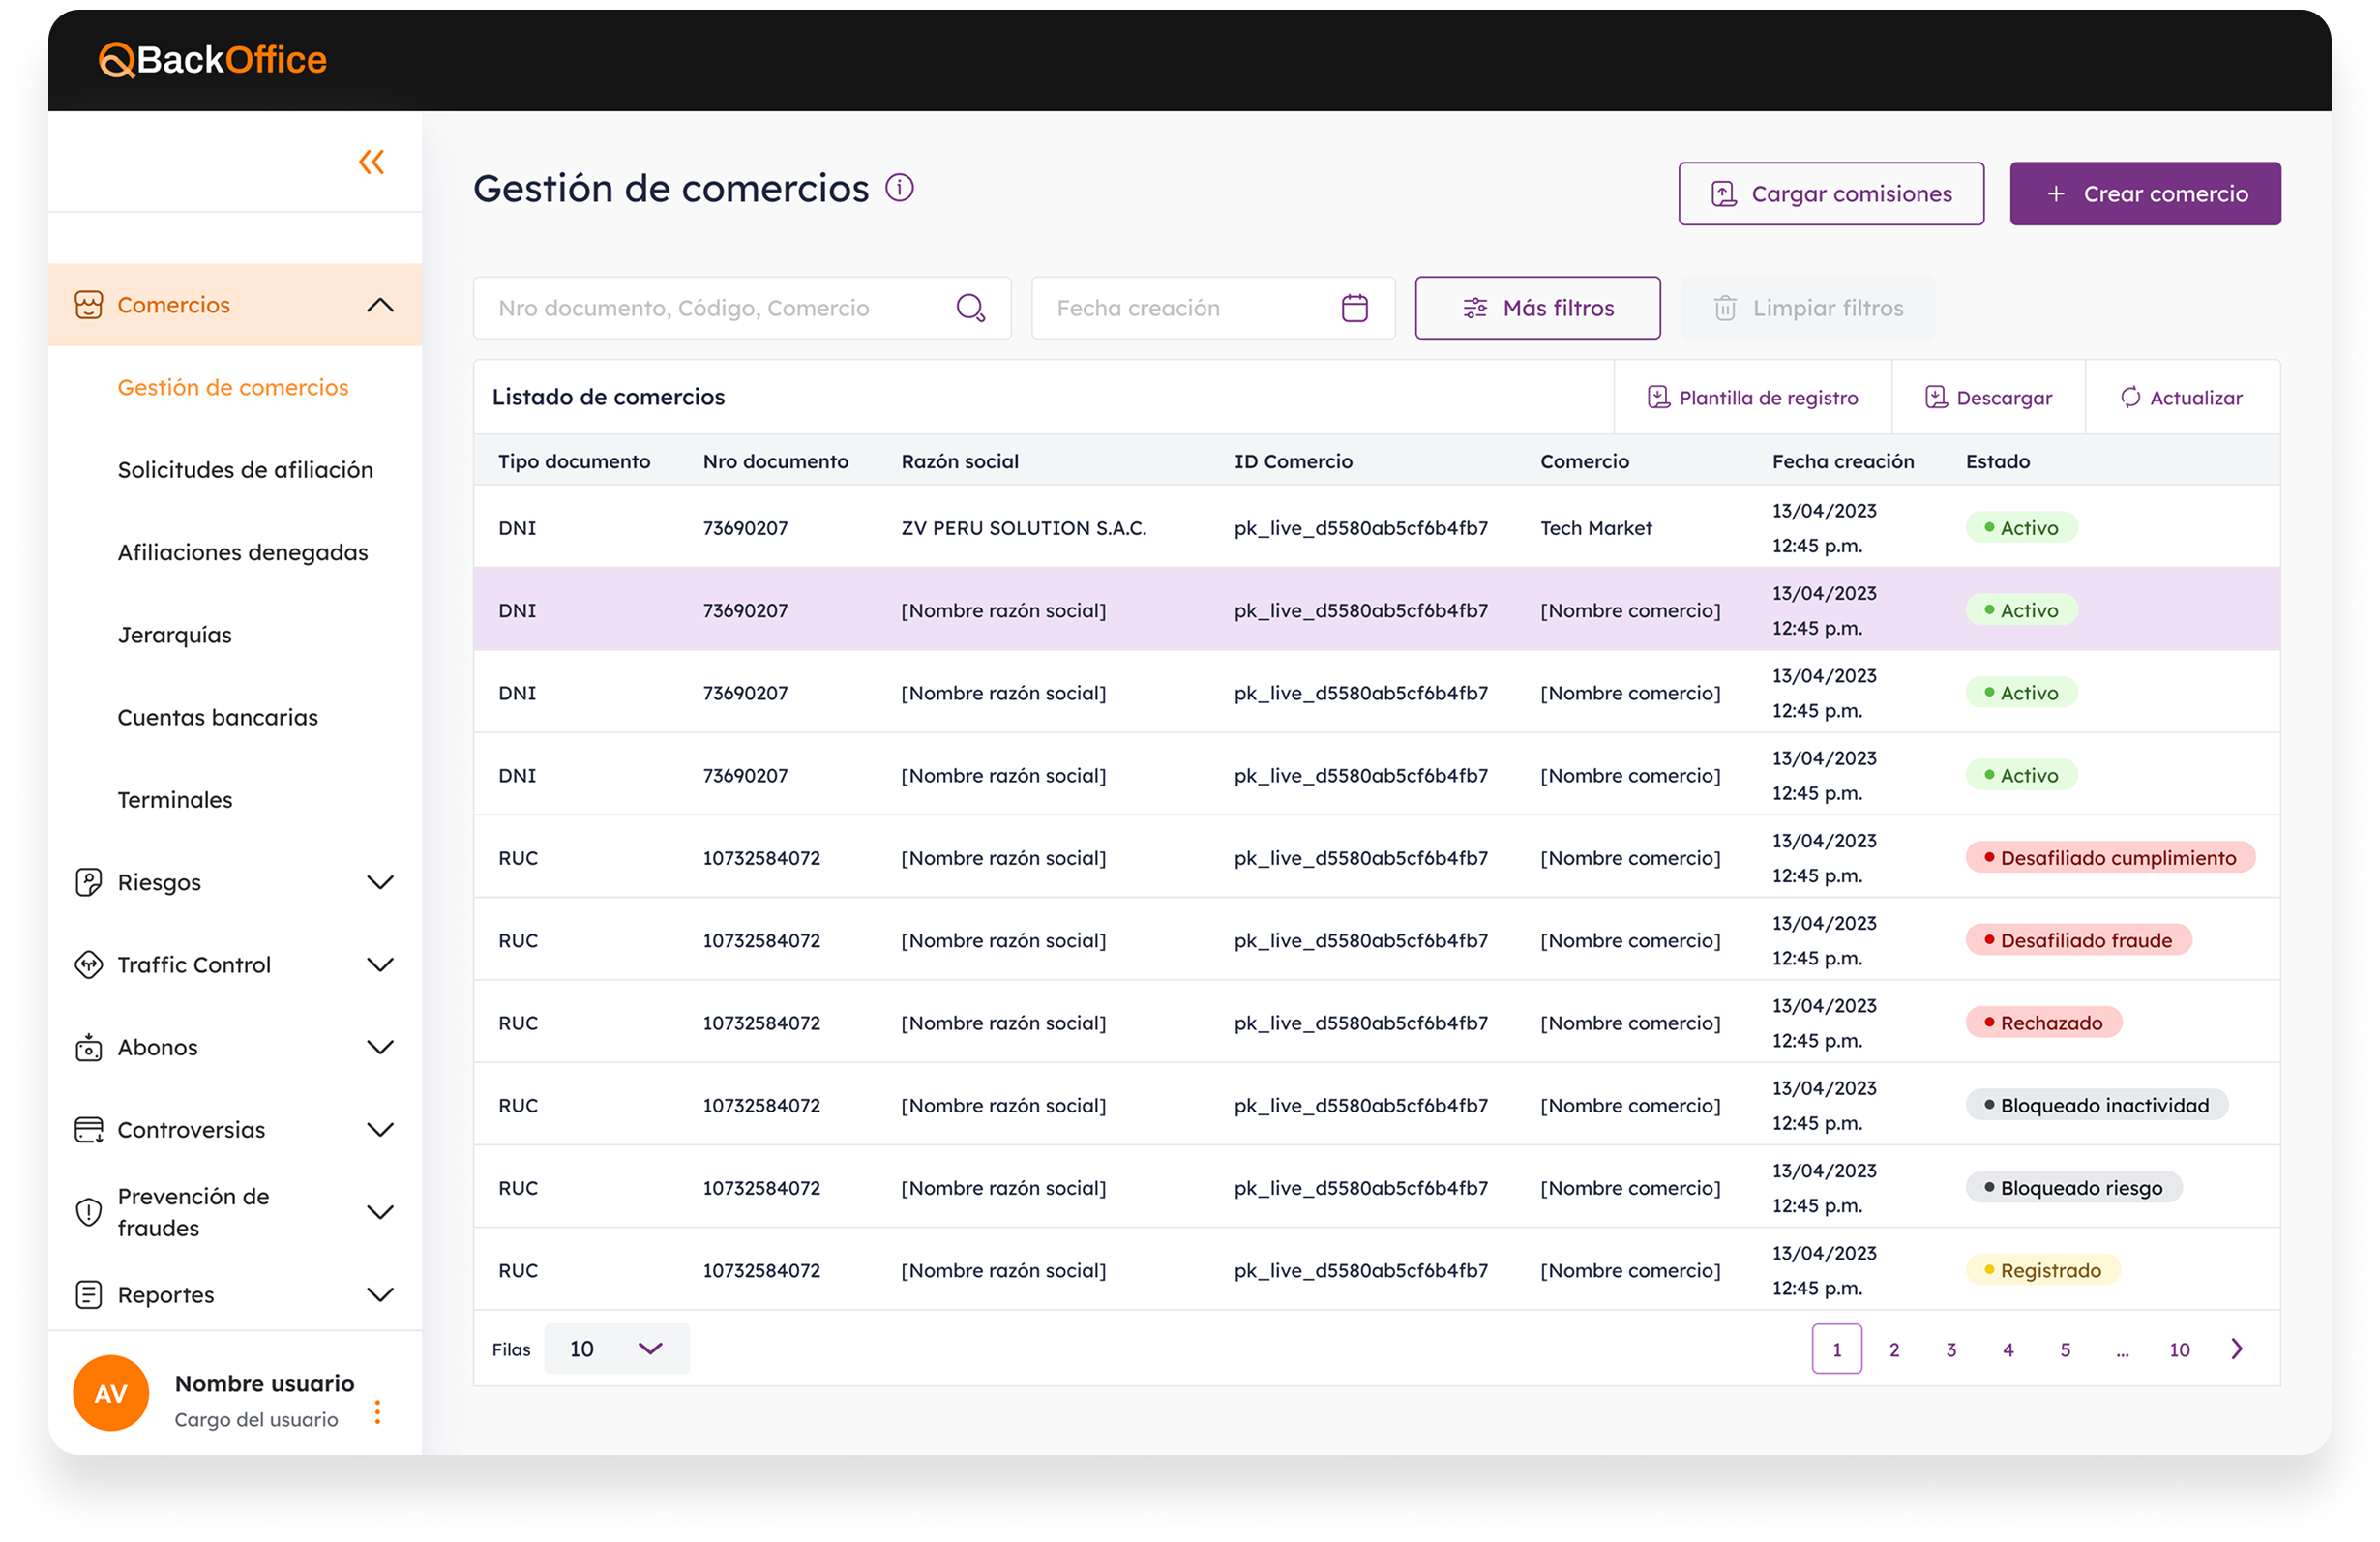Expand the Riesgos menu section
2380x1542 pixels.
coord(380,882)
